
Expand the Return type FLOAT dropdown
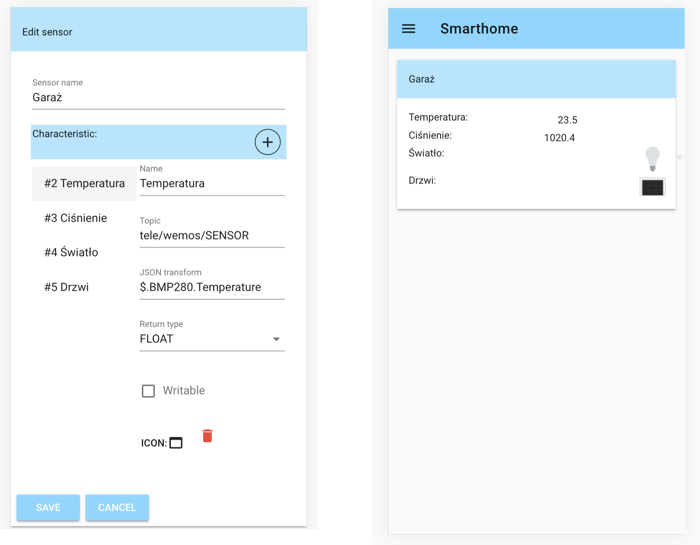coord(212,339)
